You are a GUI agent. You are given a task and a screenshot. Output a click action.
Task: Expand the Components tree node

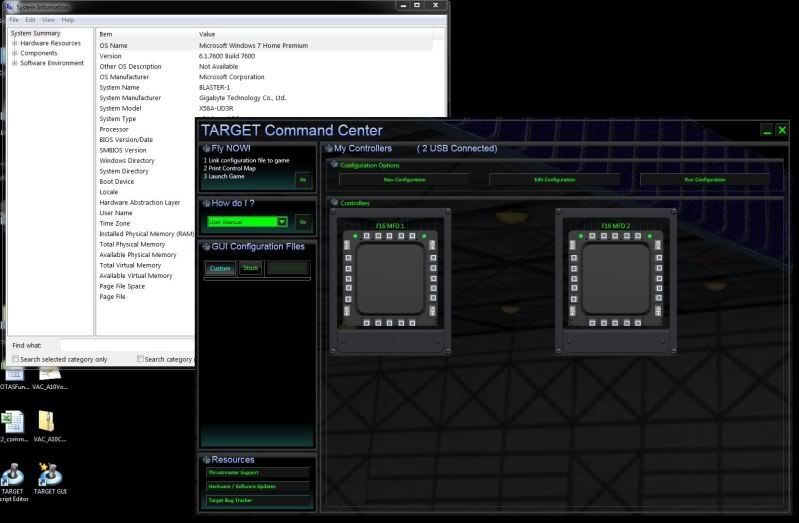15,54
